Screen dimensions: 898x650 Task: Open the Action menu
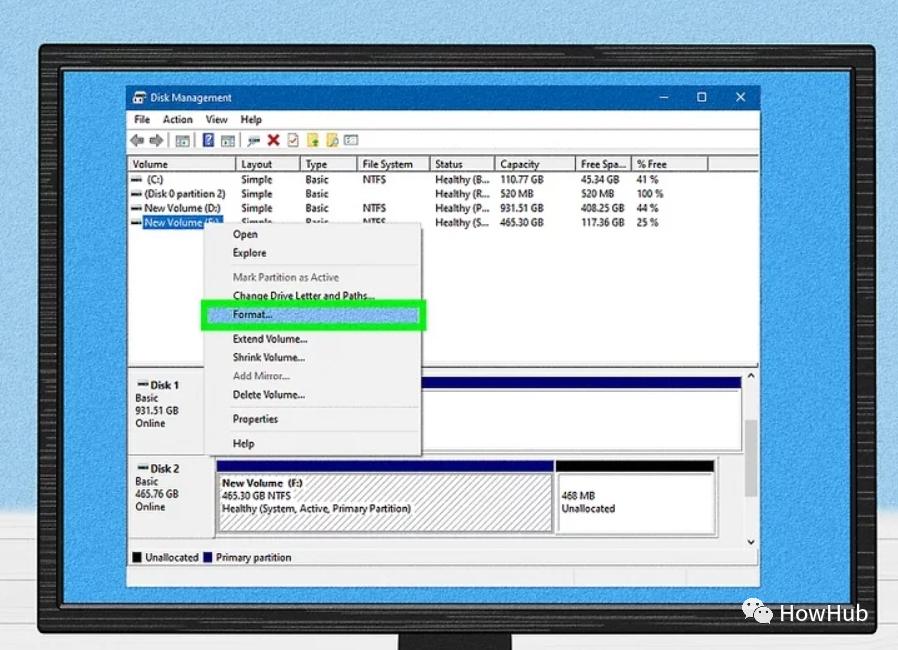click(178, 120)
